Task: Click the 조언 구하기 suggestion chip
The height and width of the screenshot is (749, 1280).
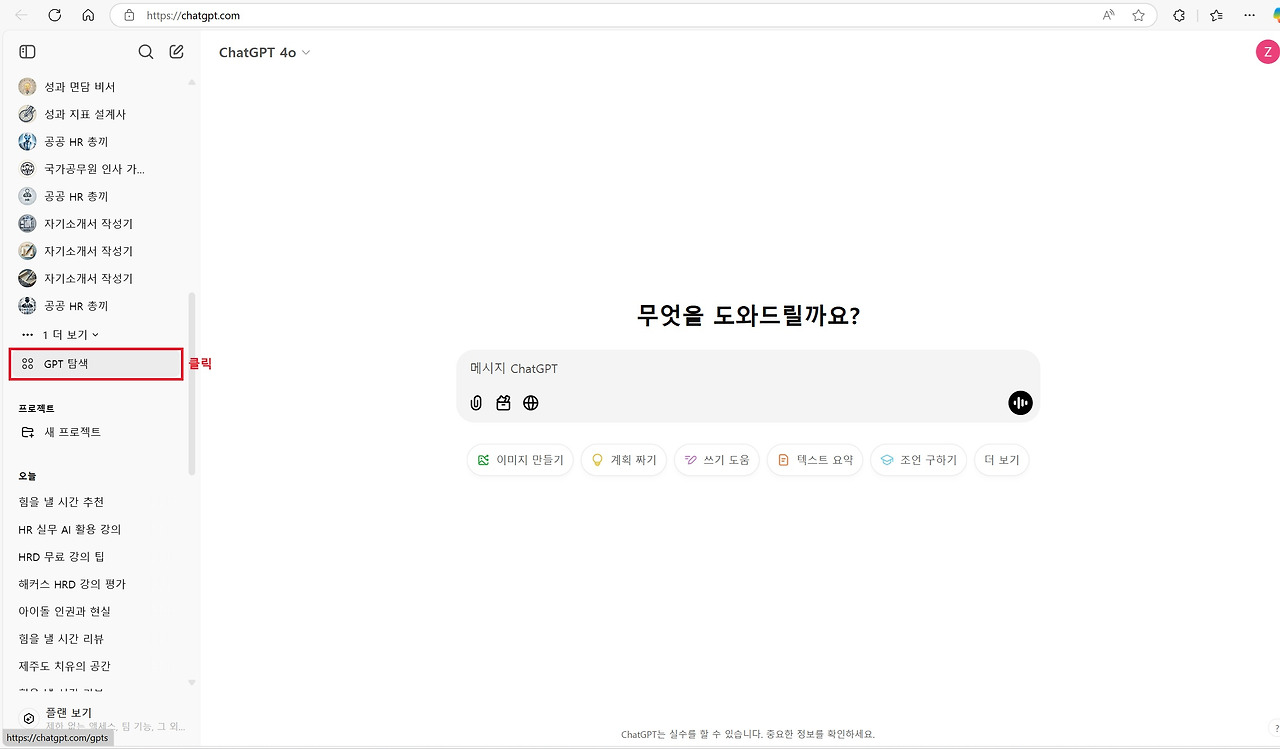Action: pos(919,460)
